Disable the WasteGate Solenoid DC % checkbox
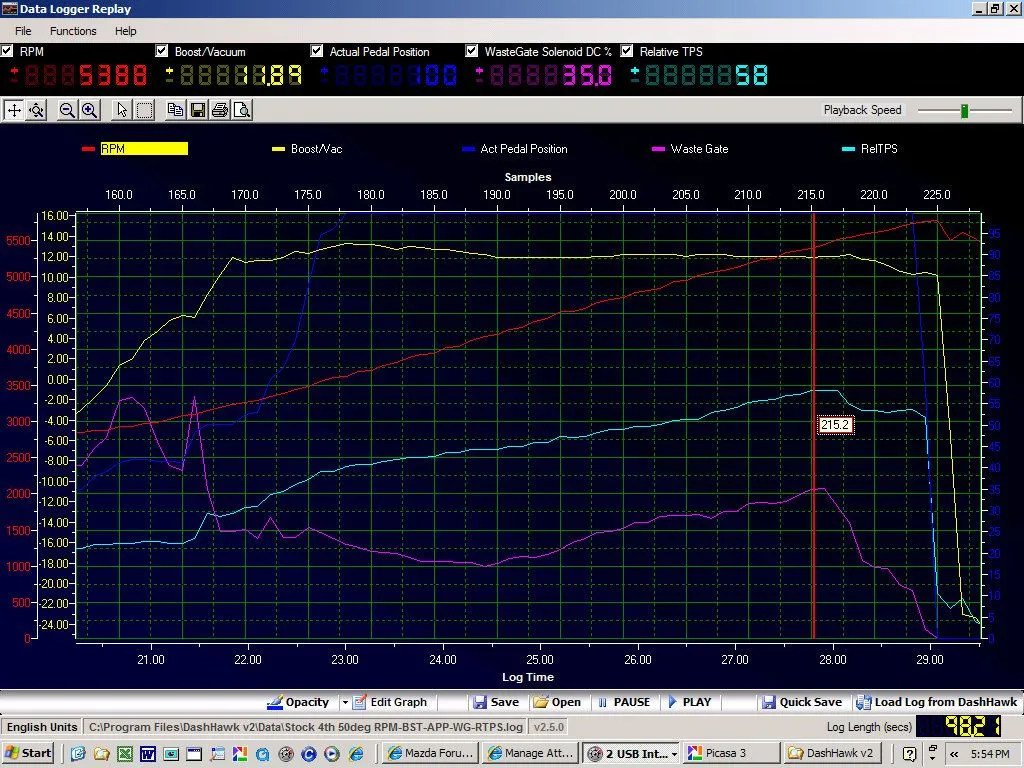1024x768 pixels. tap(472, 51)
